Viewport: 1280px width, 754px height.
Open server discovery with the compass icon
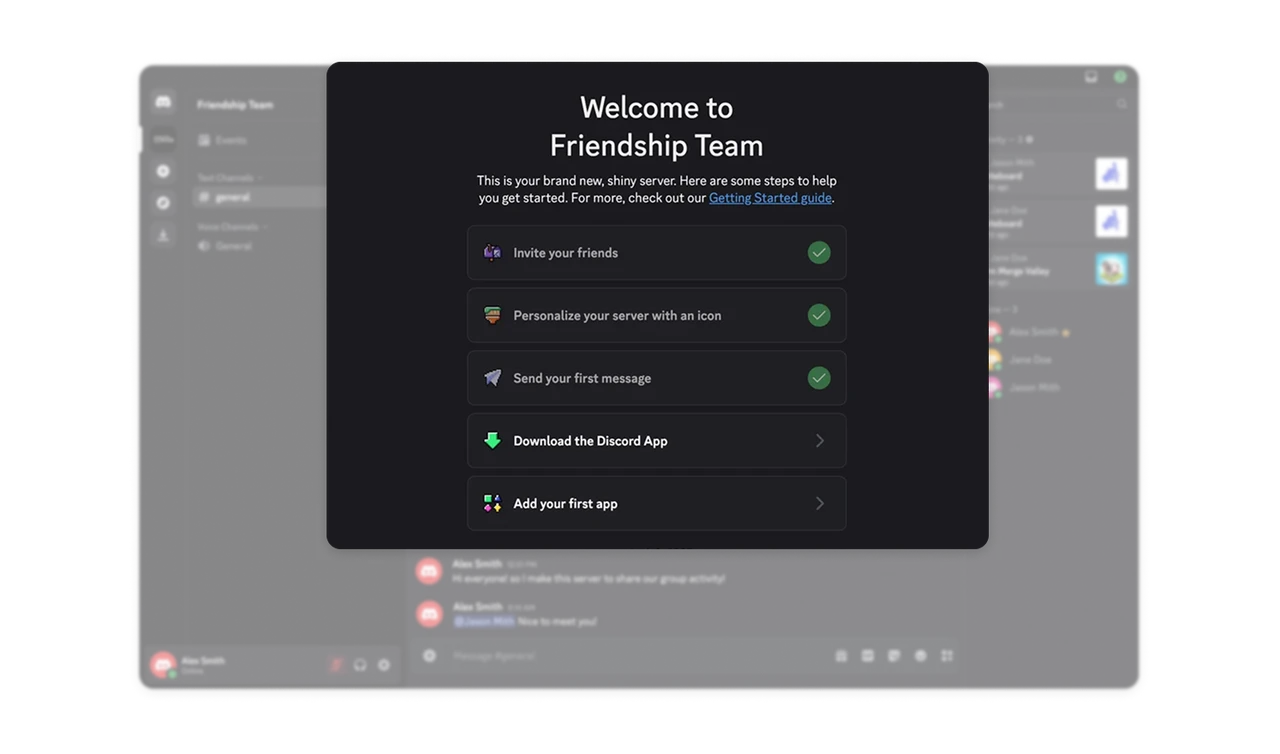[x=163, y=203]
